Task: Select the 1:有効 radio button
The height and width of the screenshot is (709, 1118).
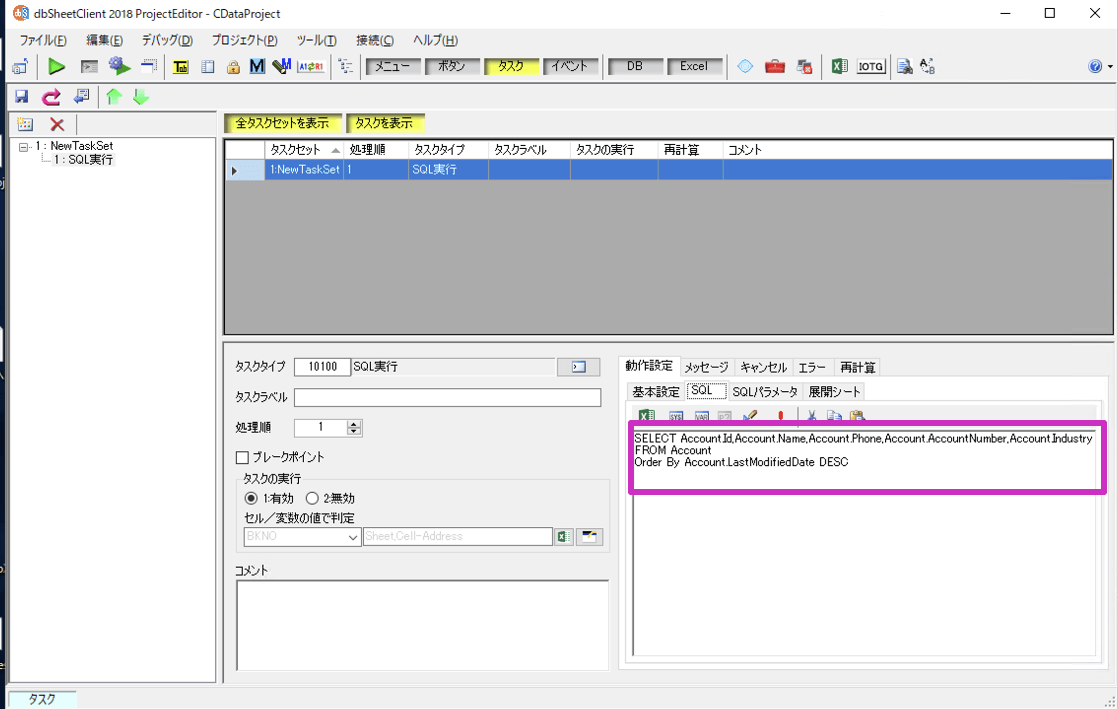Action: point(251,498)
